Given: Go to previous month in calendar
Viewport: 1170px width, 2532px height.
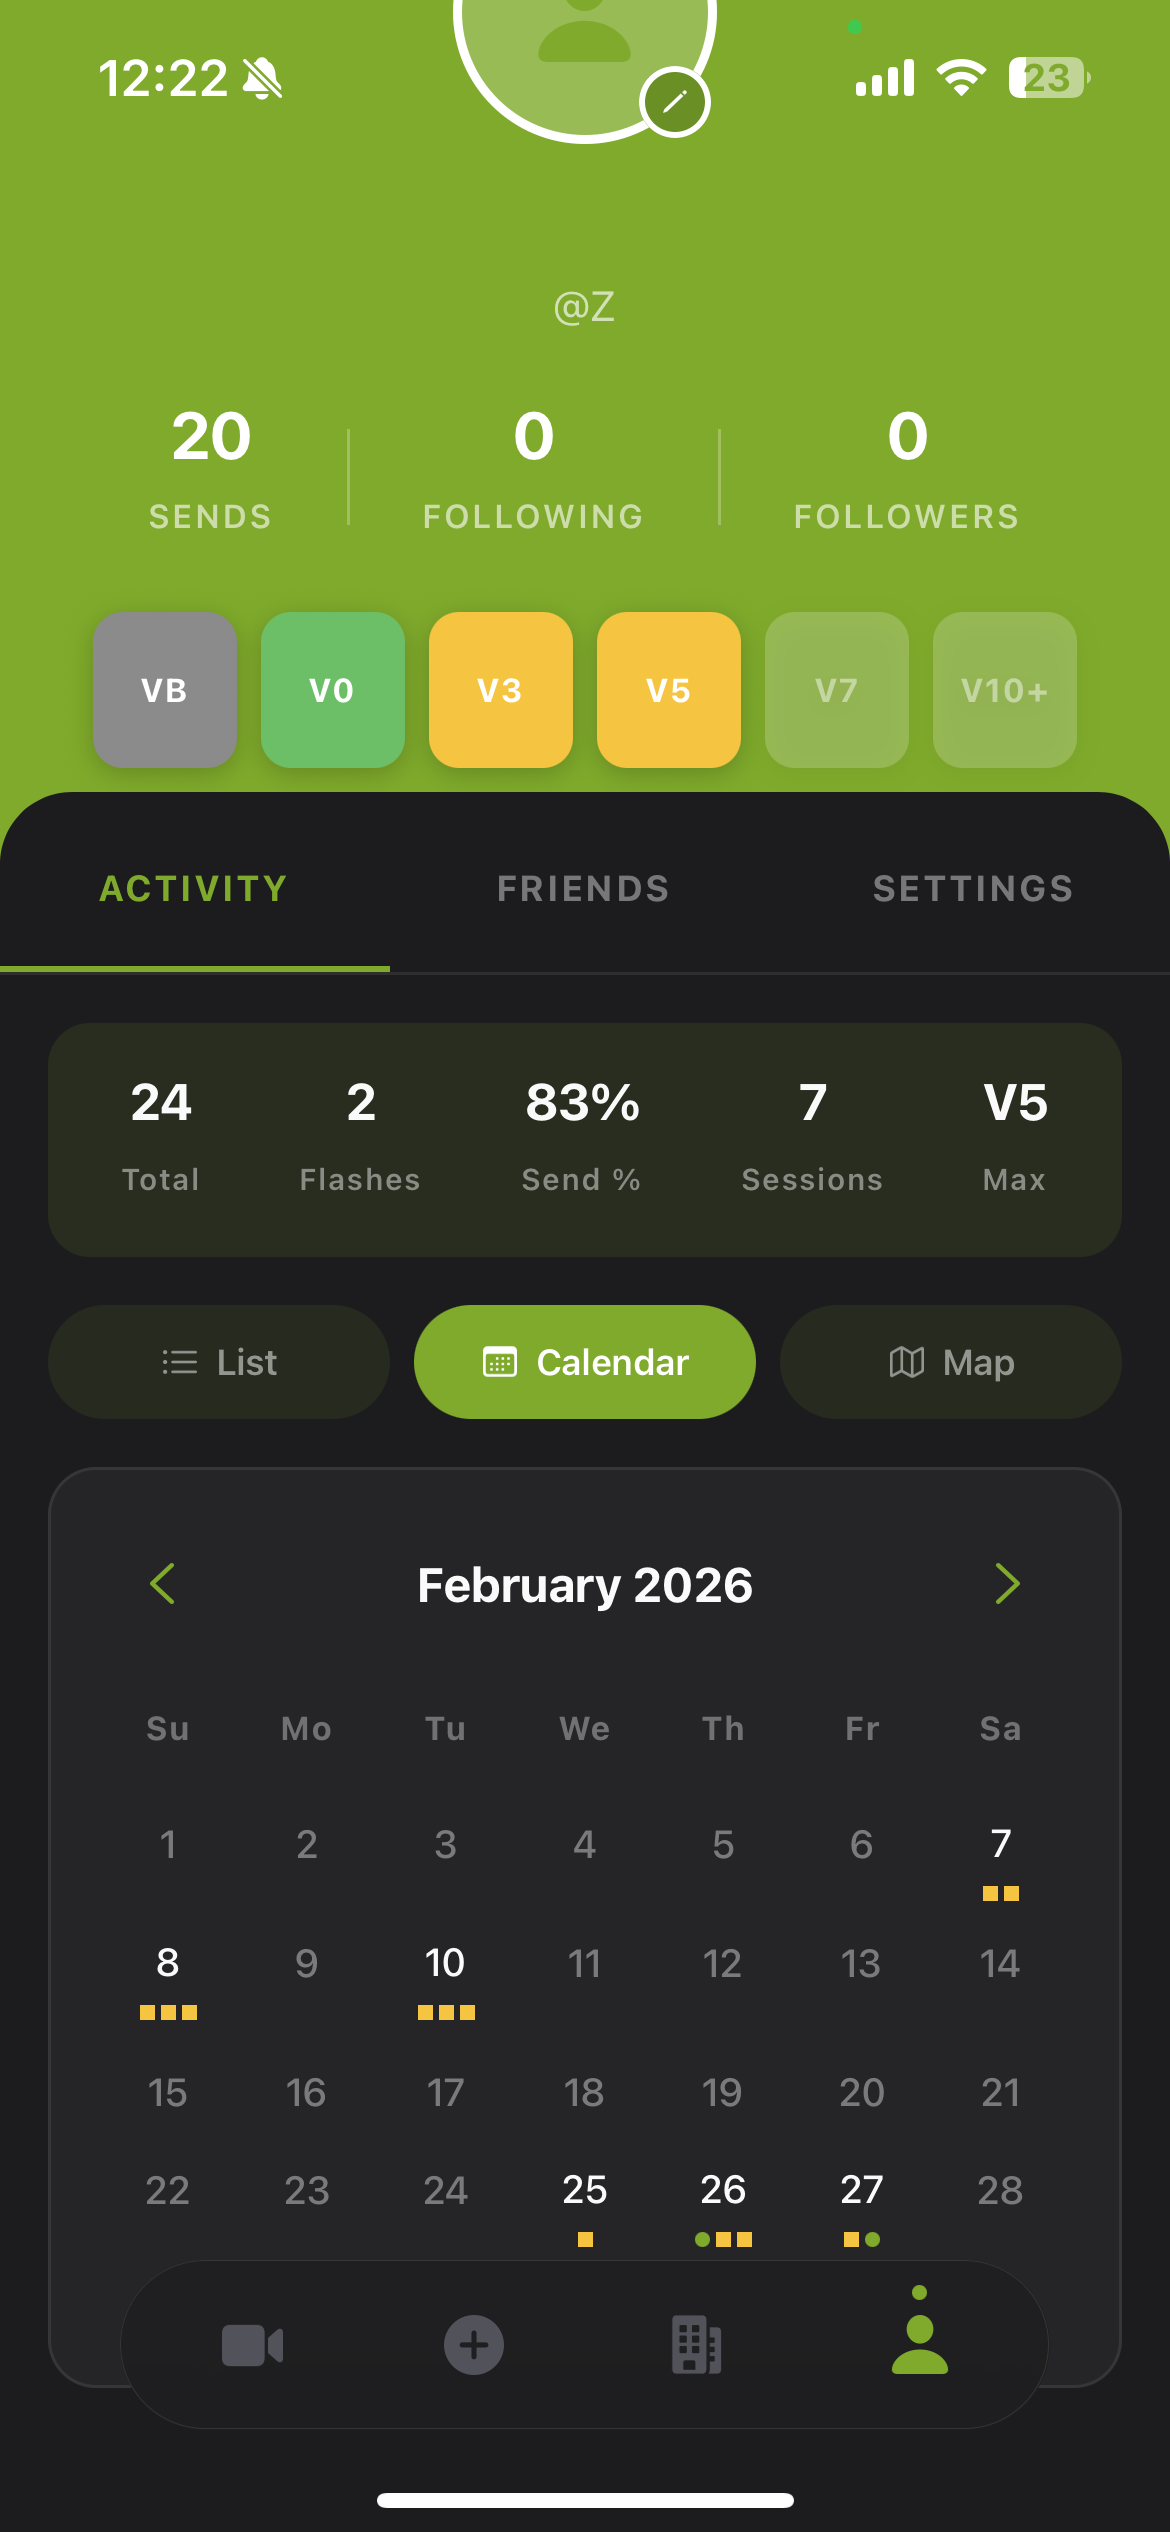Looking at the screenshot, I should click(x=163, y=1584).
